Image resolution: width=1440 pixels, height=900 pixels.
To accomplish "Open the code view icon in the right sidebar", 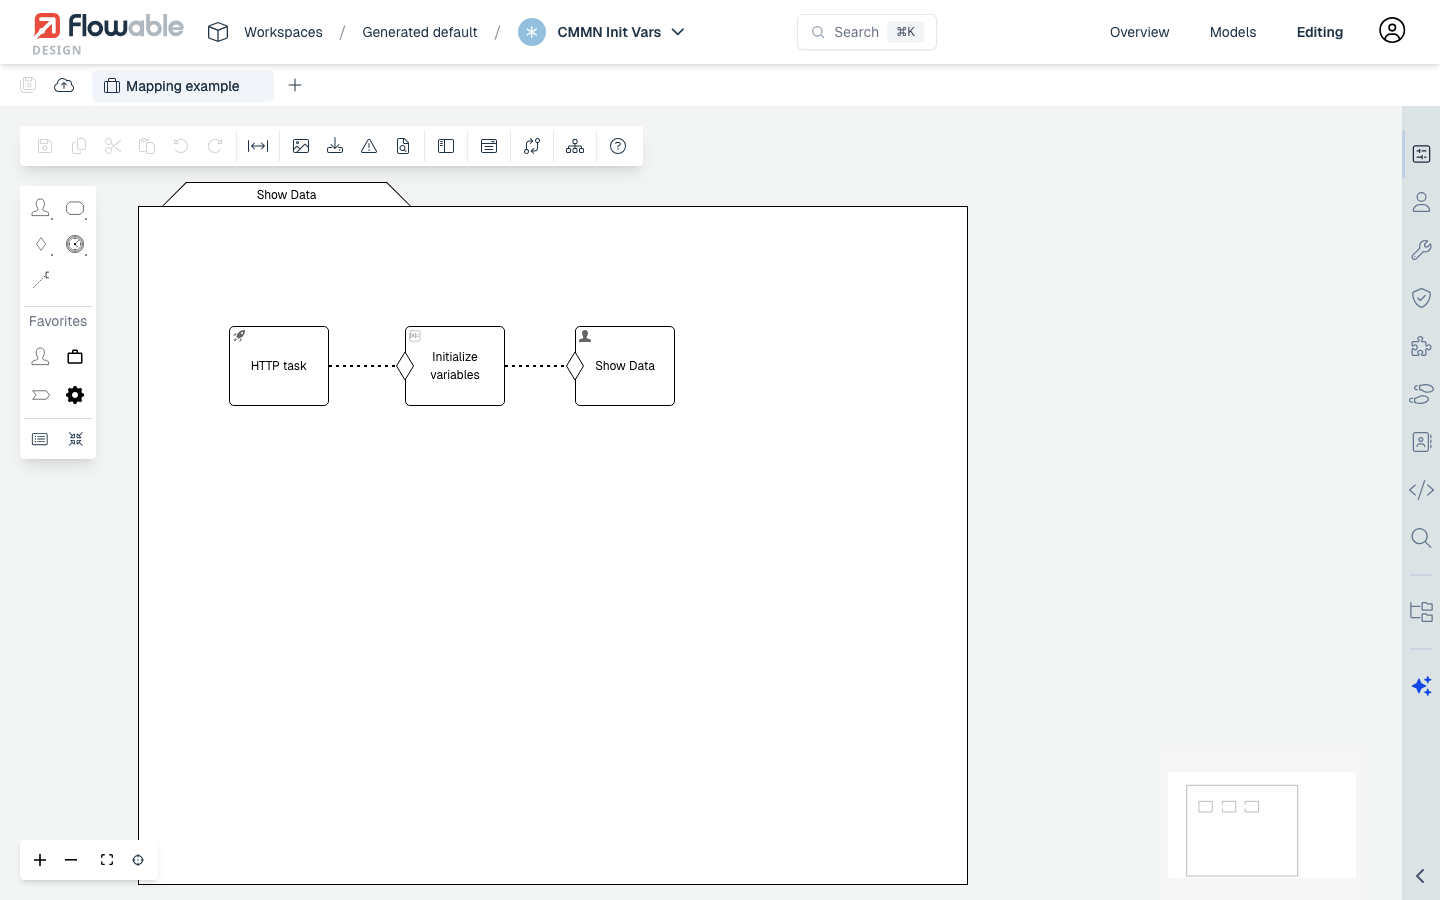I will (x=1421, y=490).
